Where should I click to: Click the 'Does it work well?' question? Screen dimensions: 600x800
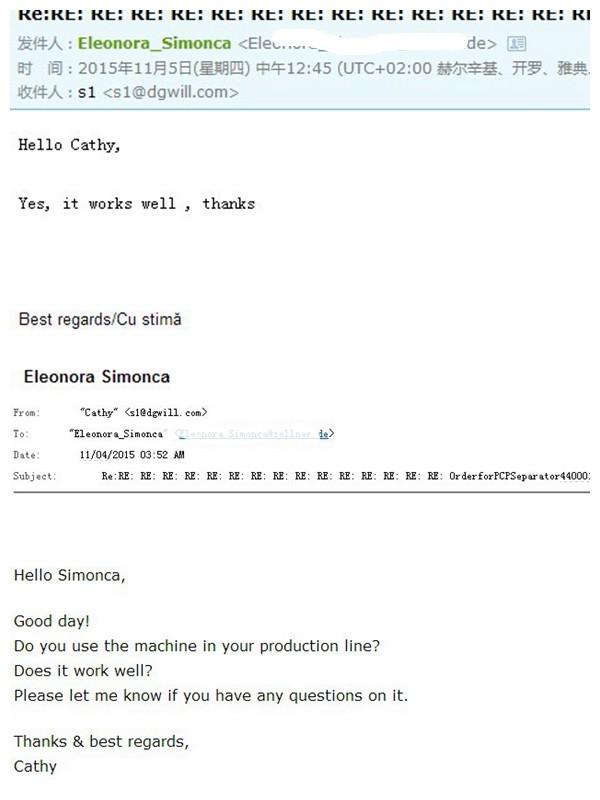[x=83, y=670]
